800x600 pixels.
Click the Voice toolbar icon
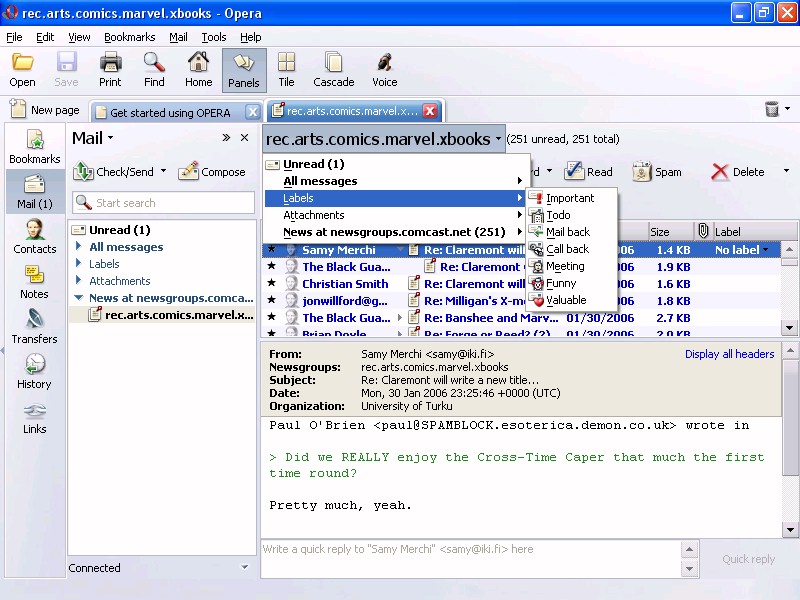pos(384,70)
